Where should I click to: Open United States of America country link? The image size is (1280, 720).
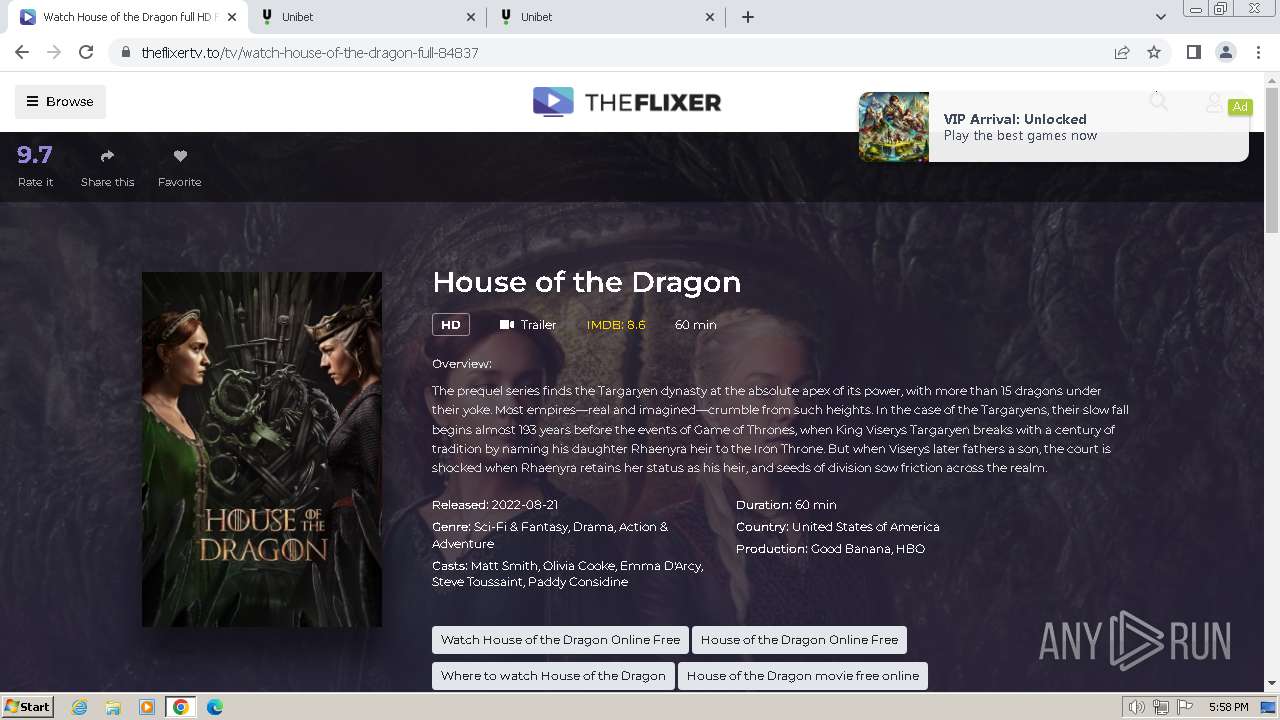(866, 526)
